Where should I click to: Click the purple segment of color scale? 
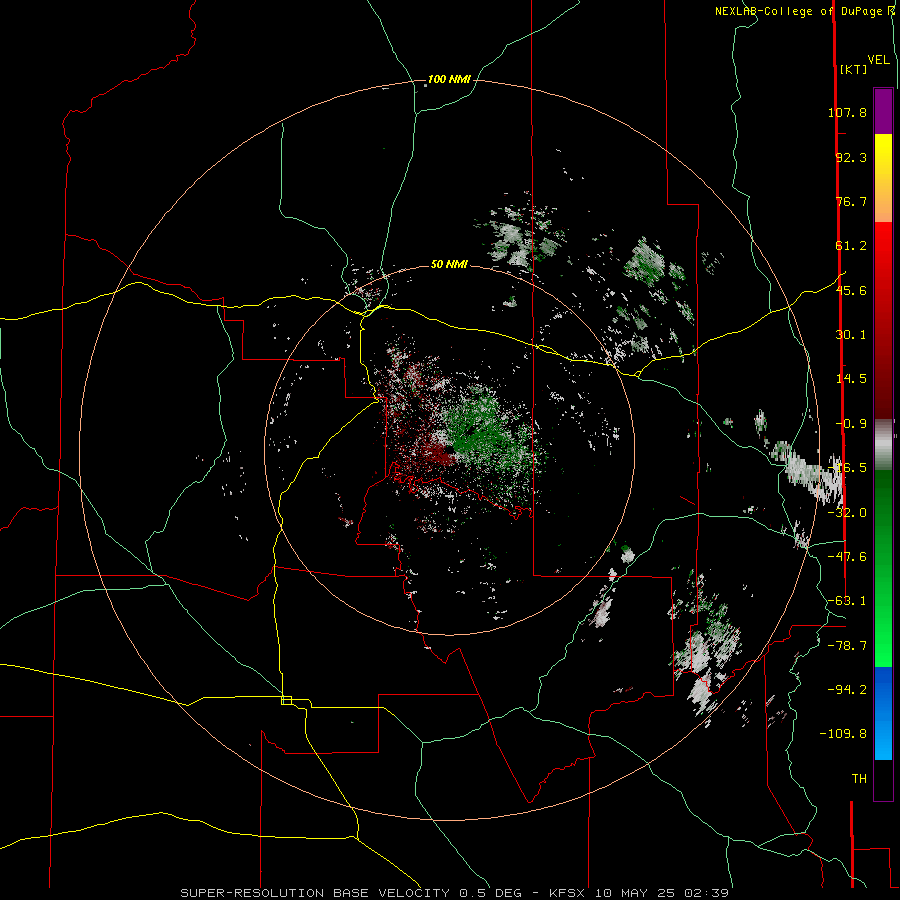pyautogui.click(x=883, y=111)
